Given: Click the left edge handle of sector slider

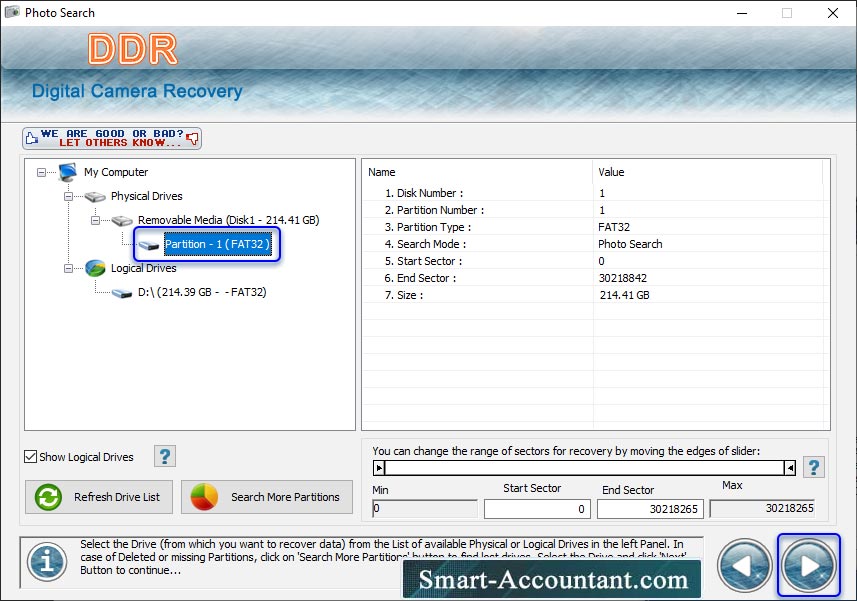Looking at the screenshot, I should tap(379, 468).
